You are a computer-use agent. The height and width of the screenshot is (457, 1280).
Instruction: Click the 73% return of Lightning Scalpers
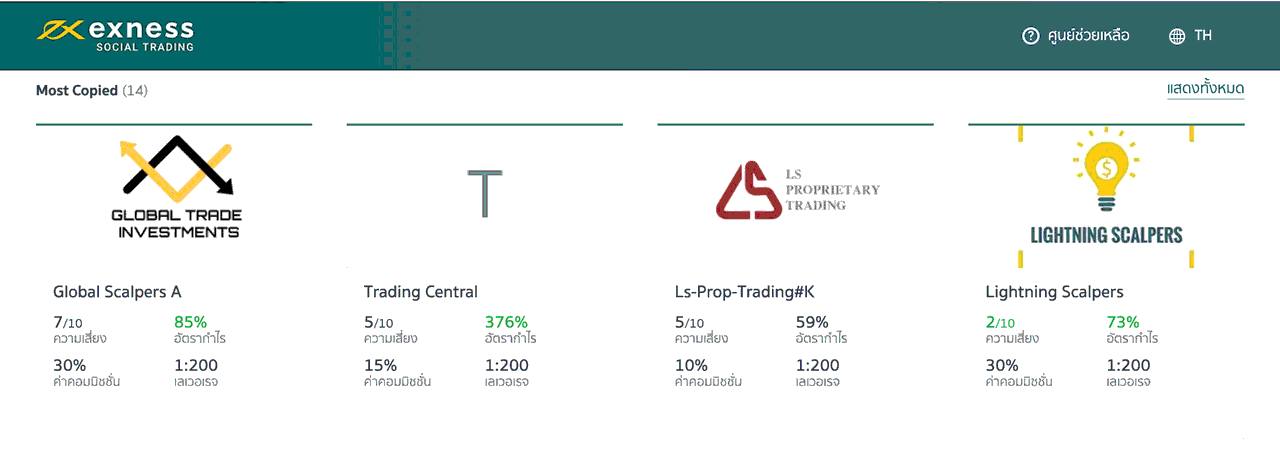tap(1123, 322)
